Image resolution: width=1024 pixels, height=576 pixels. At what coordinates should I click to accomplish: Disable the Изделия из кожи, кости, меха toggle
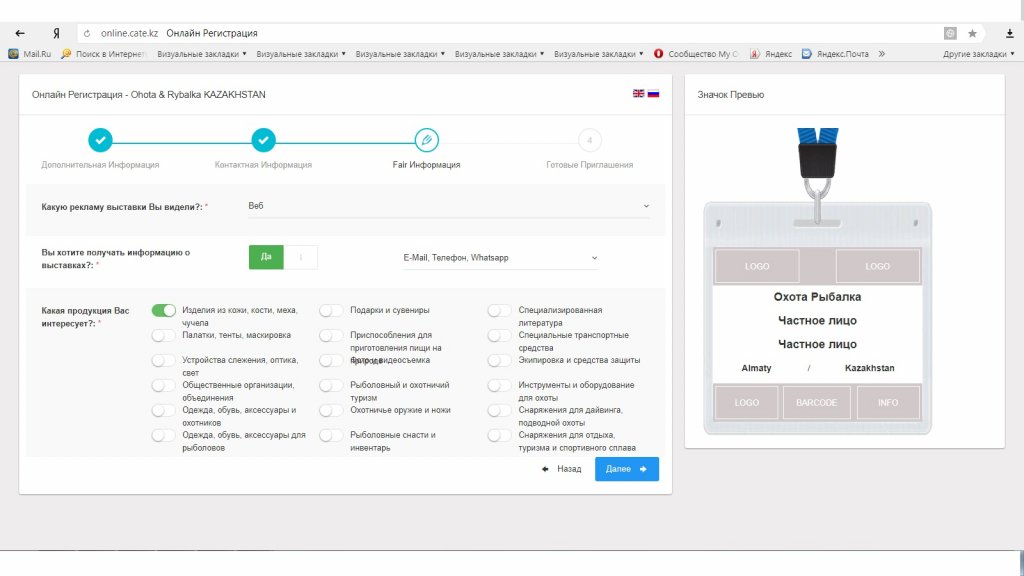click(x=164, y=311)
